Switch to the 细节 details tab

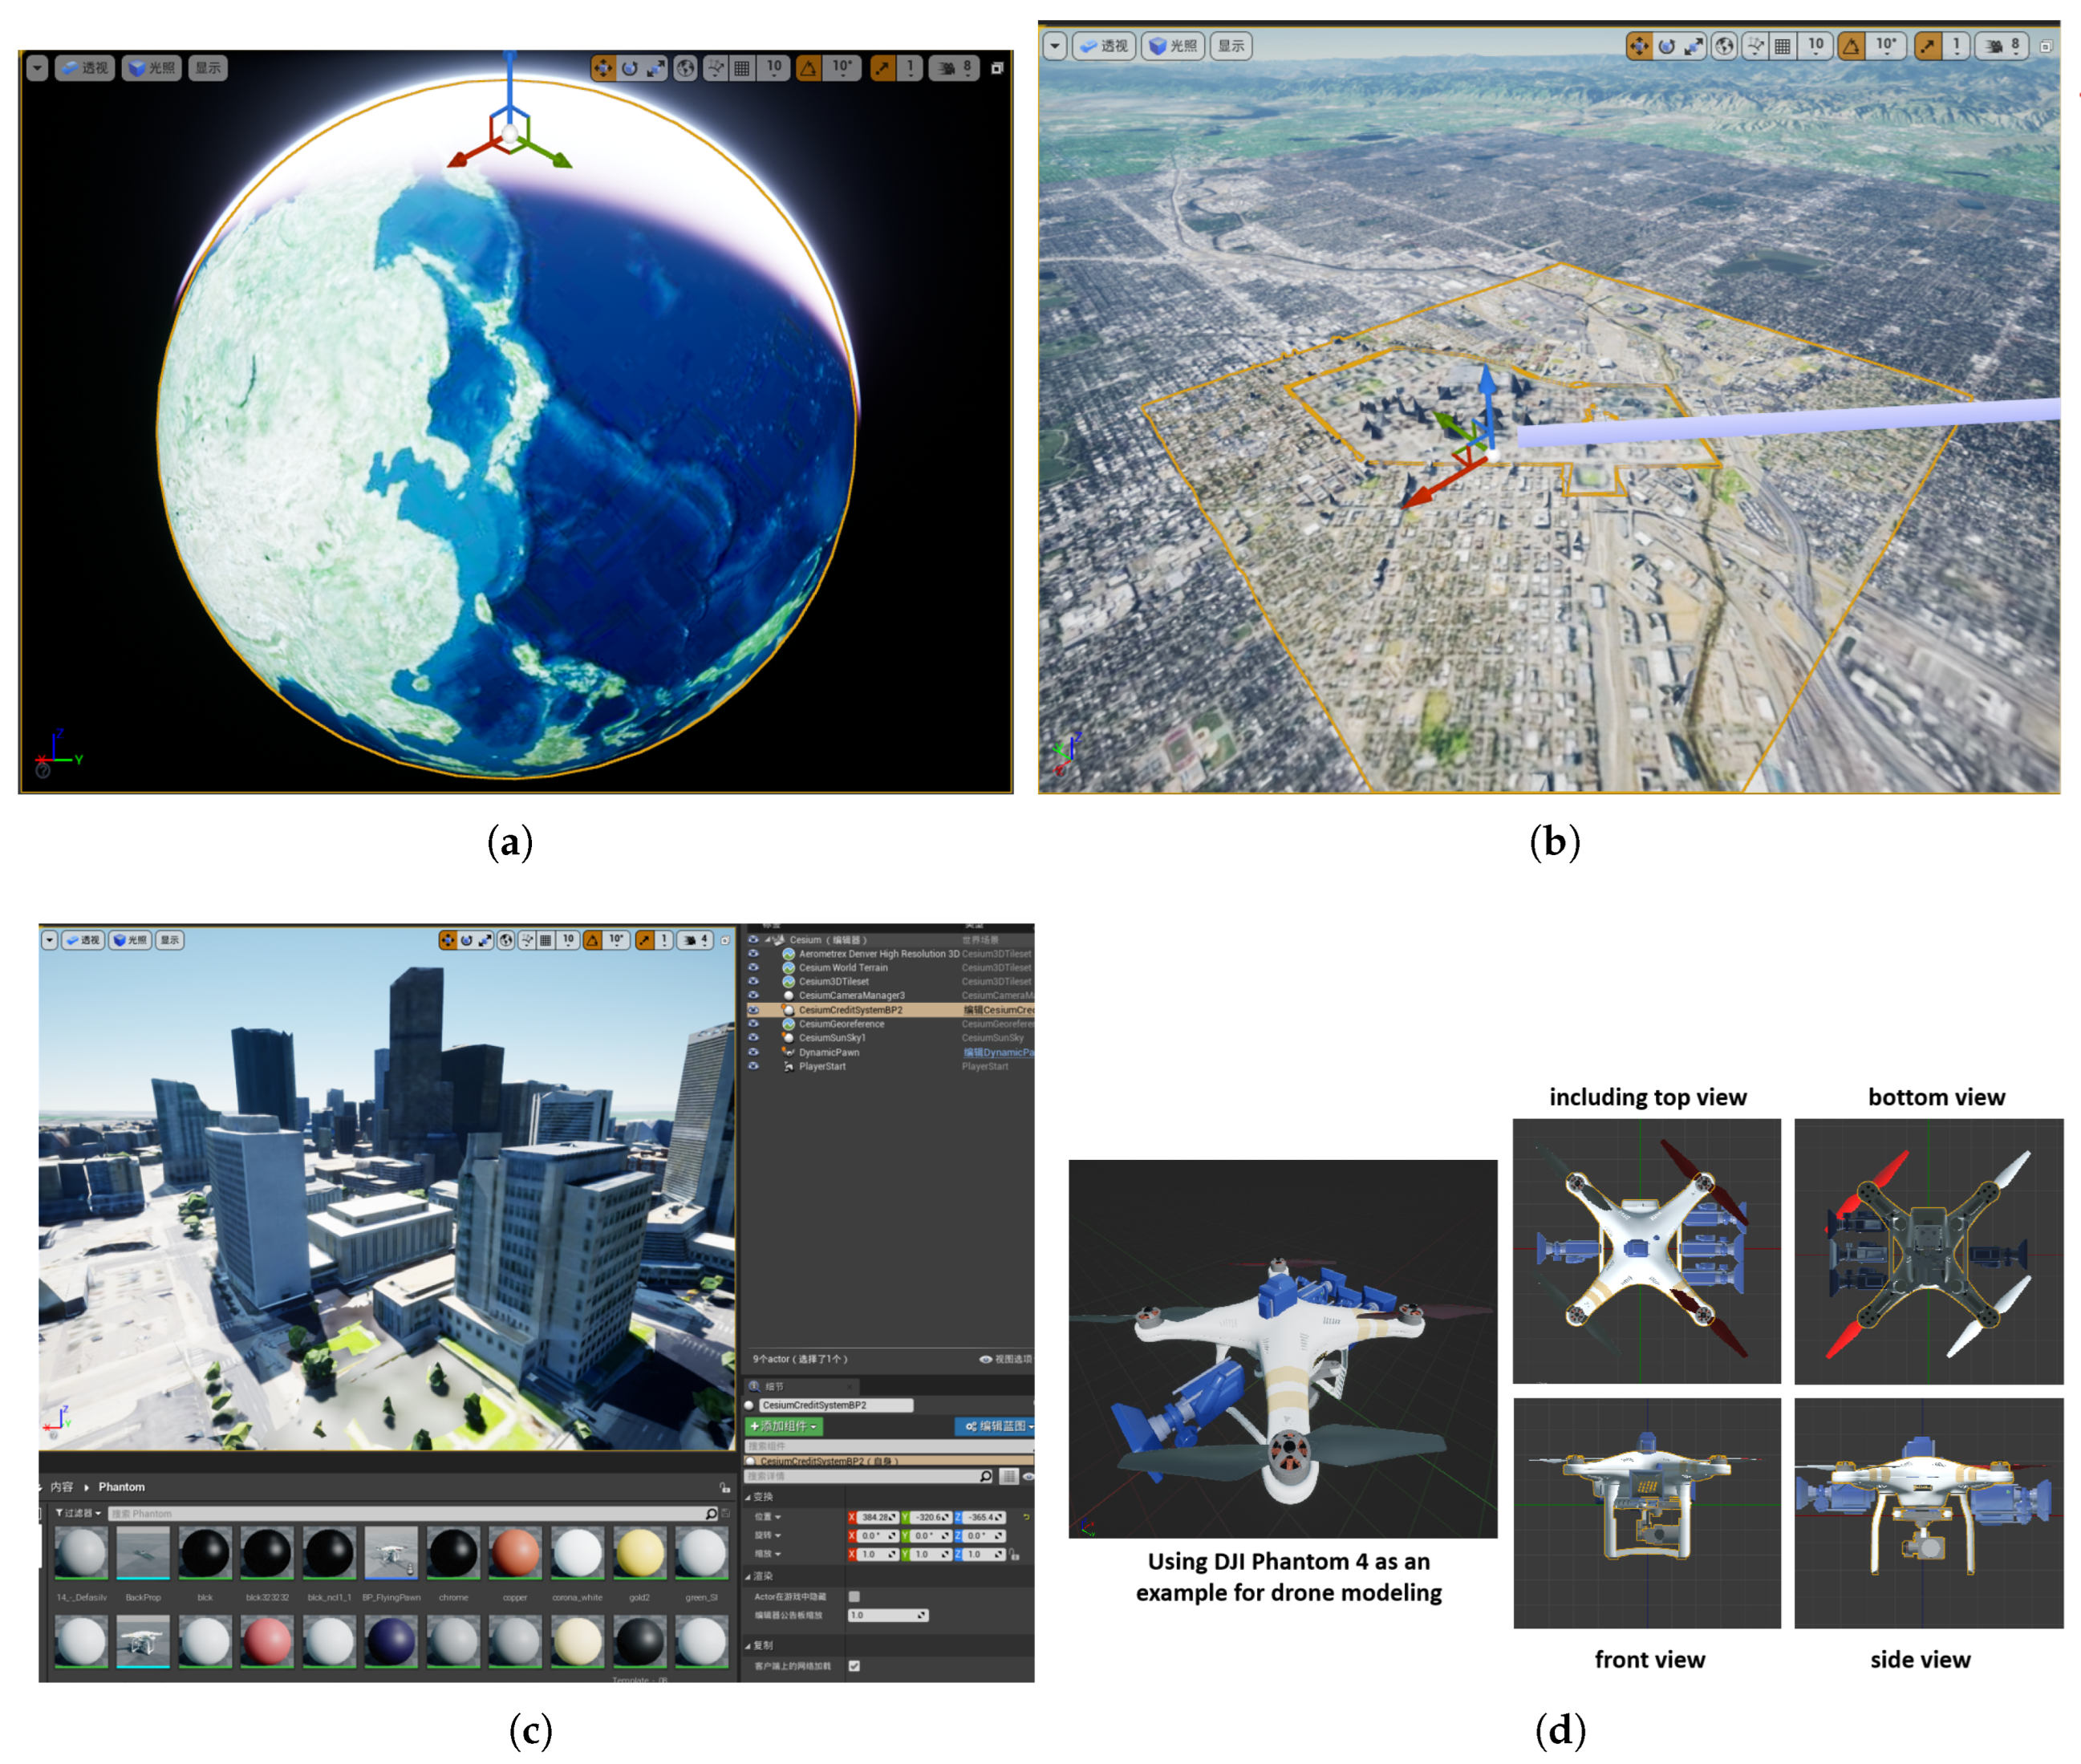(x=774, y=1387)
